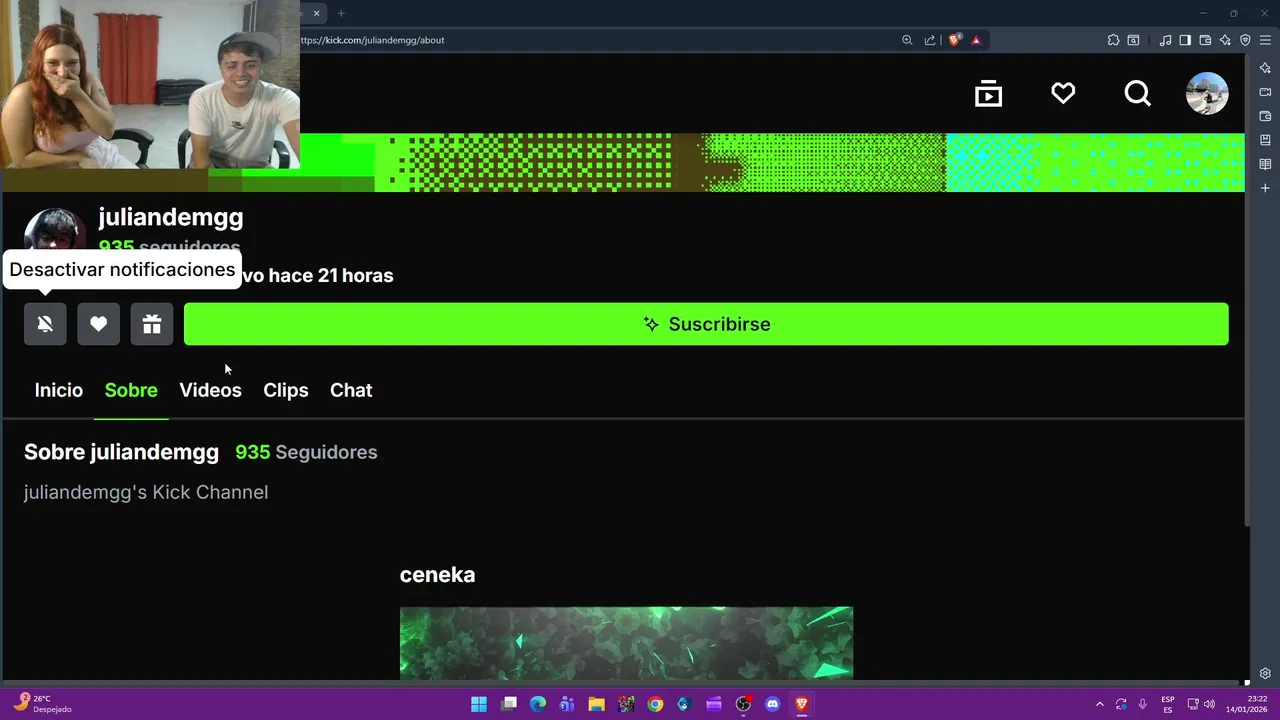
Task: Switch to the Inicio tab
Action: [x=59, y=390]
